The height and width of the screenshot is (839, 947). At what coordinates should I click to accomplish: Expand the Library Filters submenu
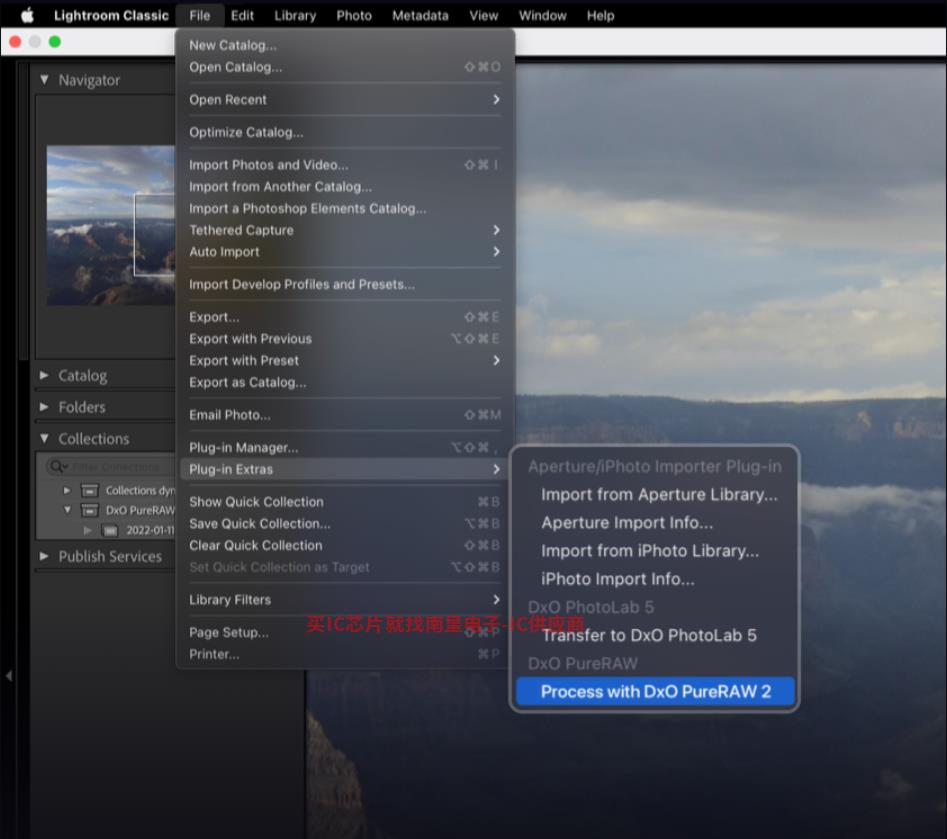coord(345,600)
